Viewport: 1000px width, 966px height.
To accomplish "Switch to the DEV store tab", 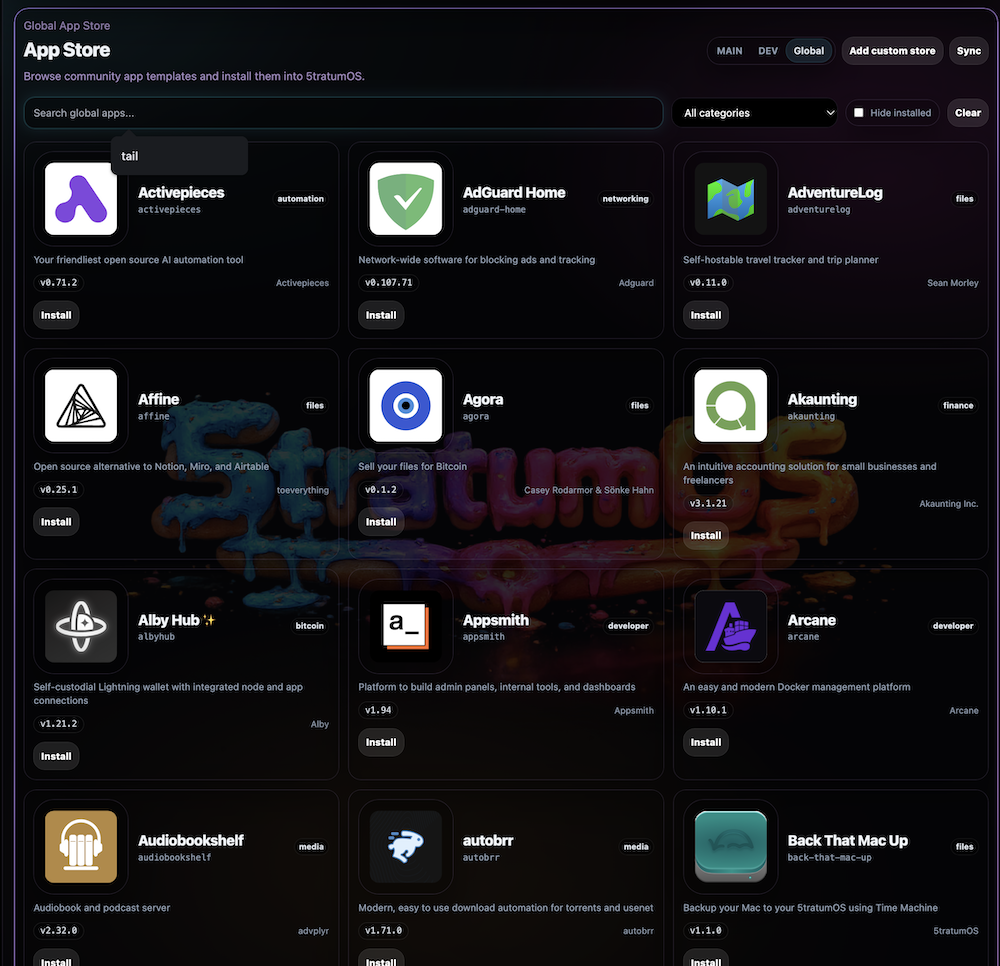I will coord(767,51).
